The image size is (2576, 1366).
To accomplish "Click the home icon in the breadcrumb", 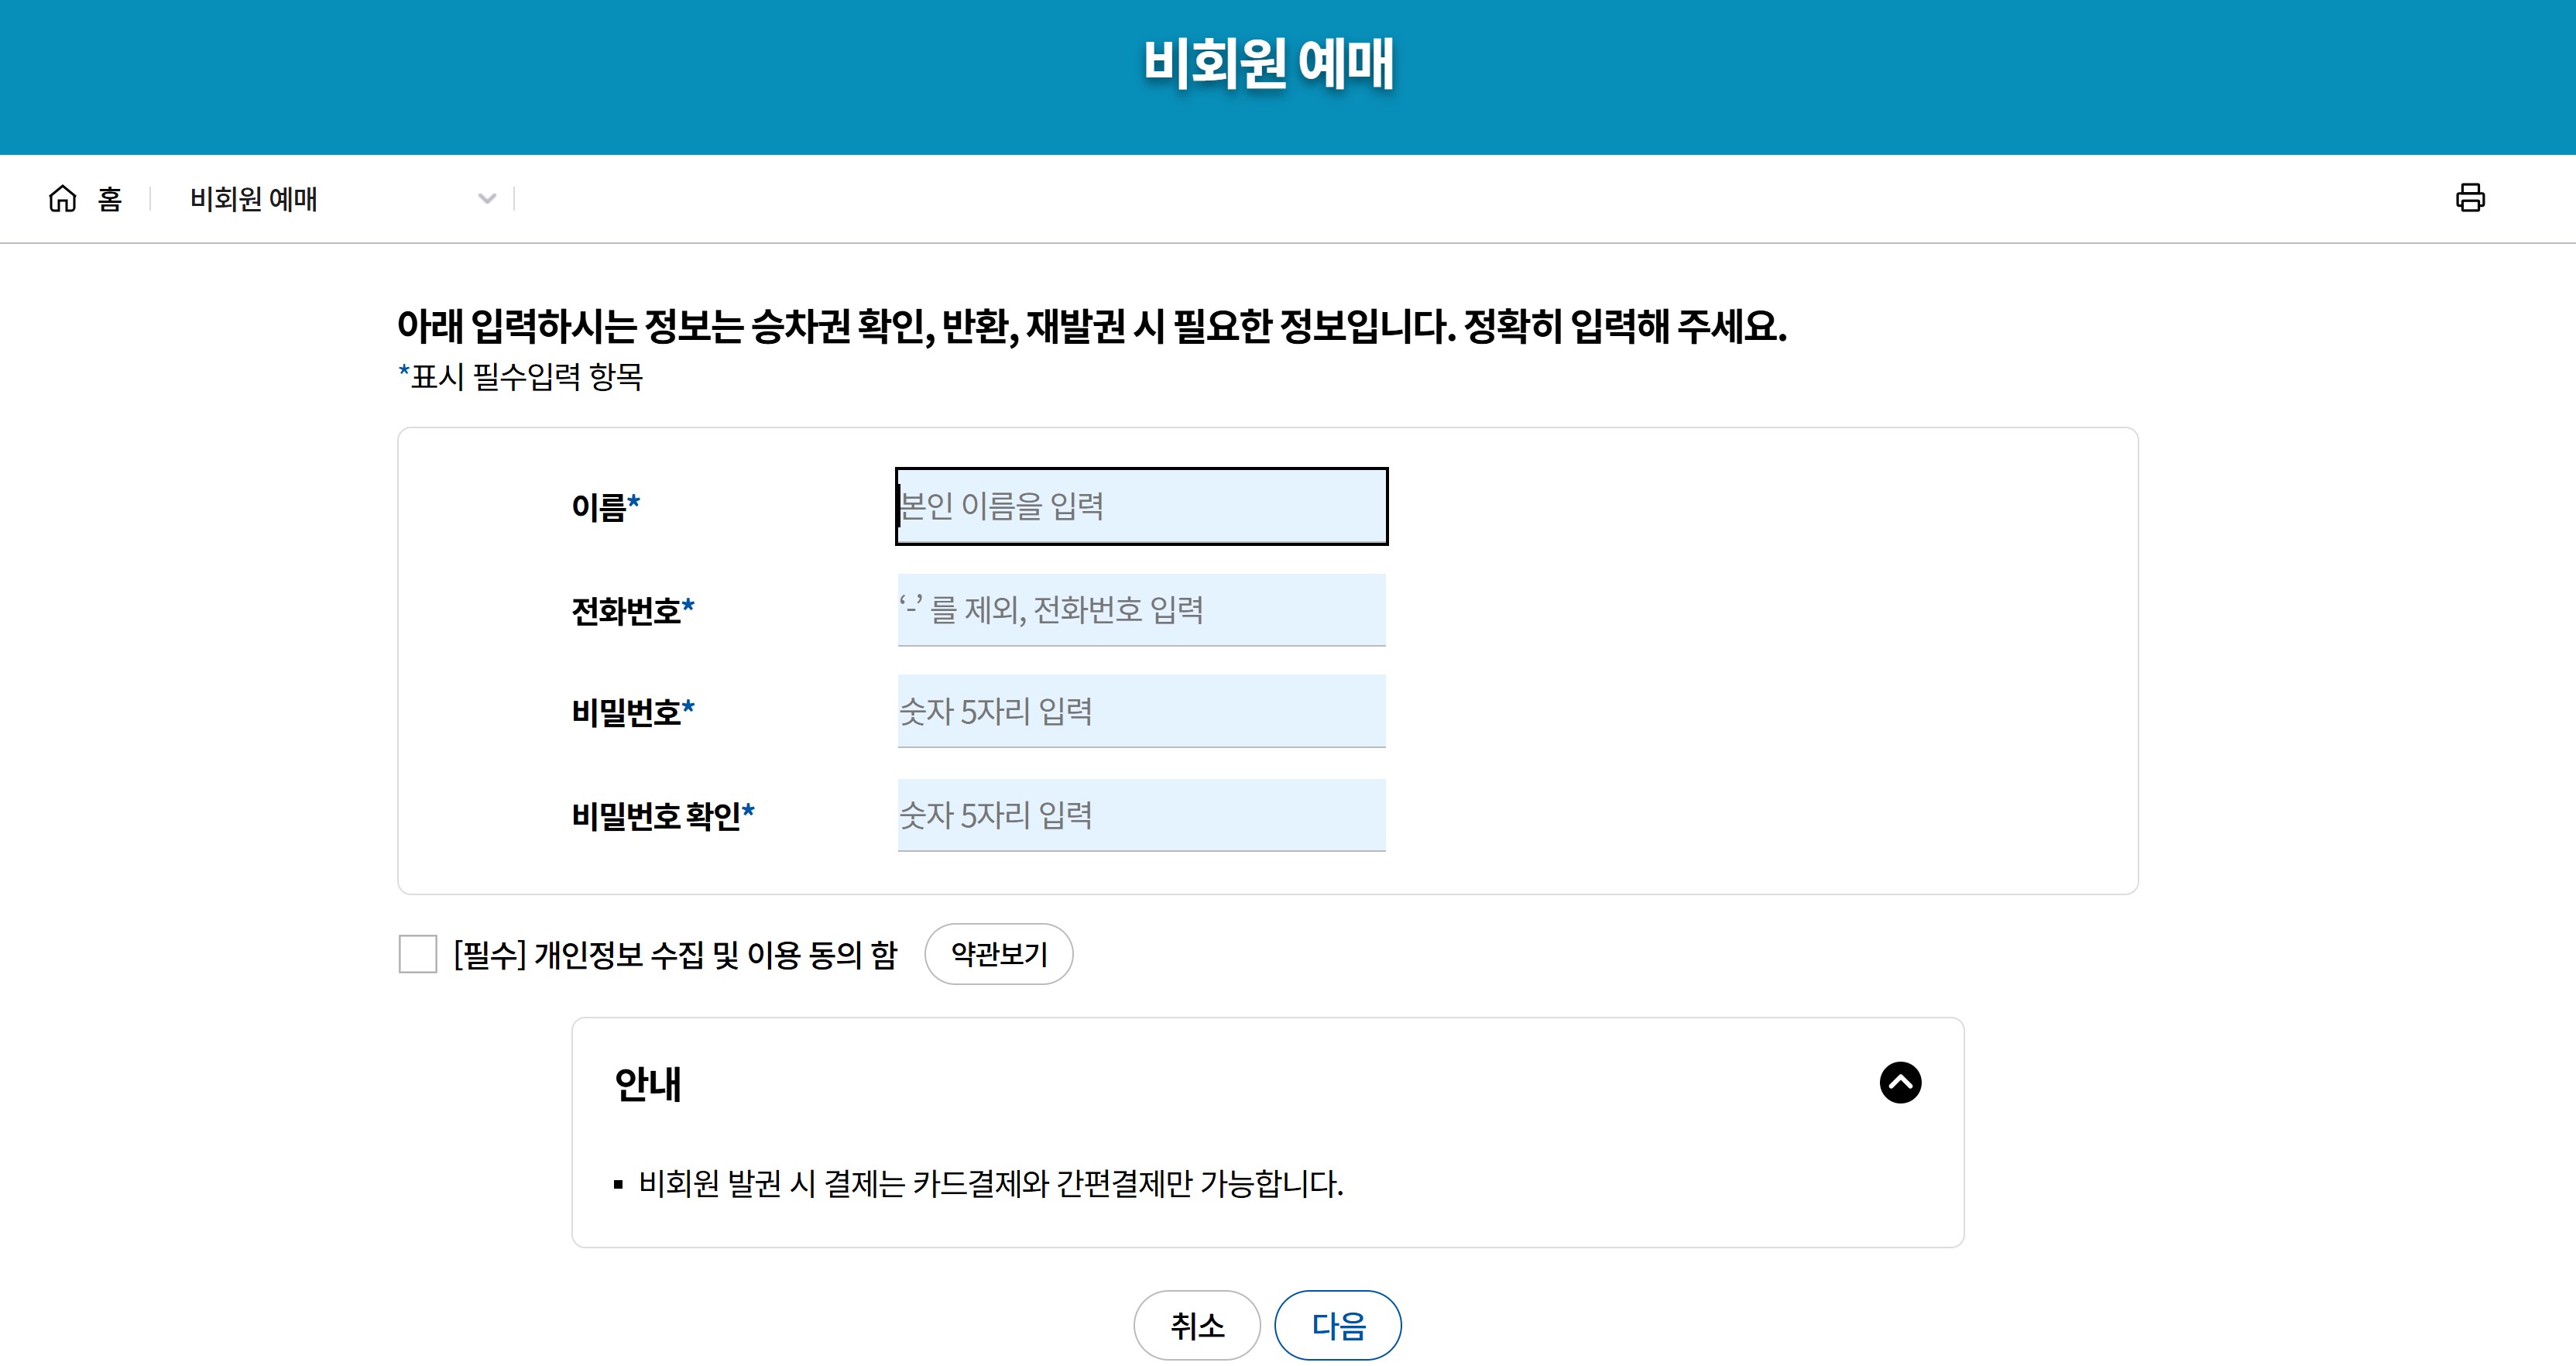I will coord(62,199).
